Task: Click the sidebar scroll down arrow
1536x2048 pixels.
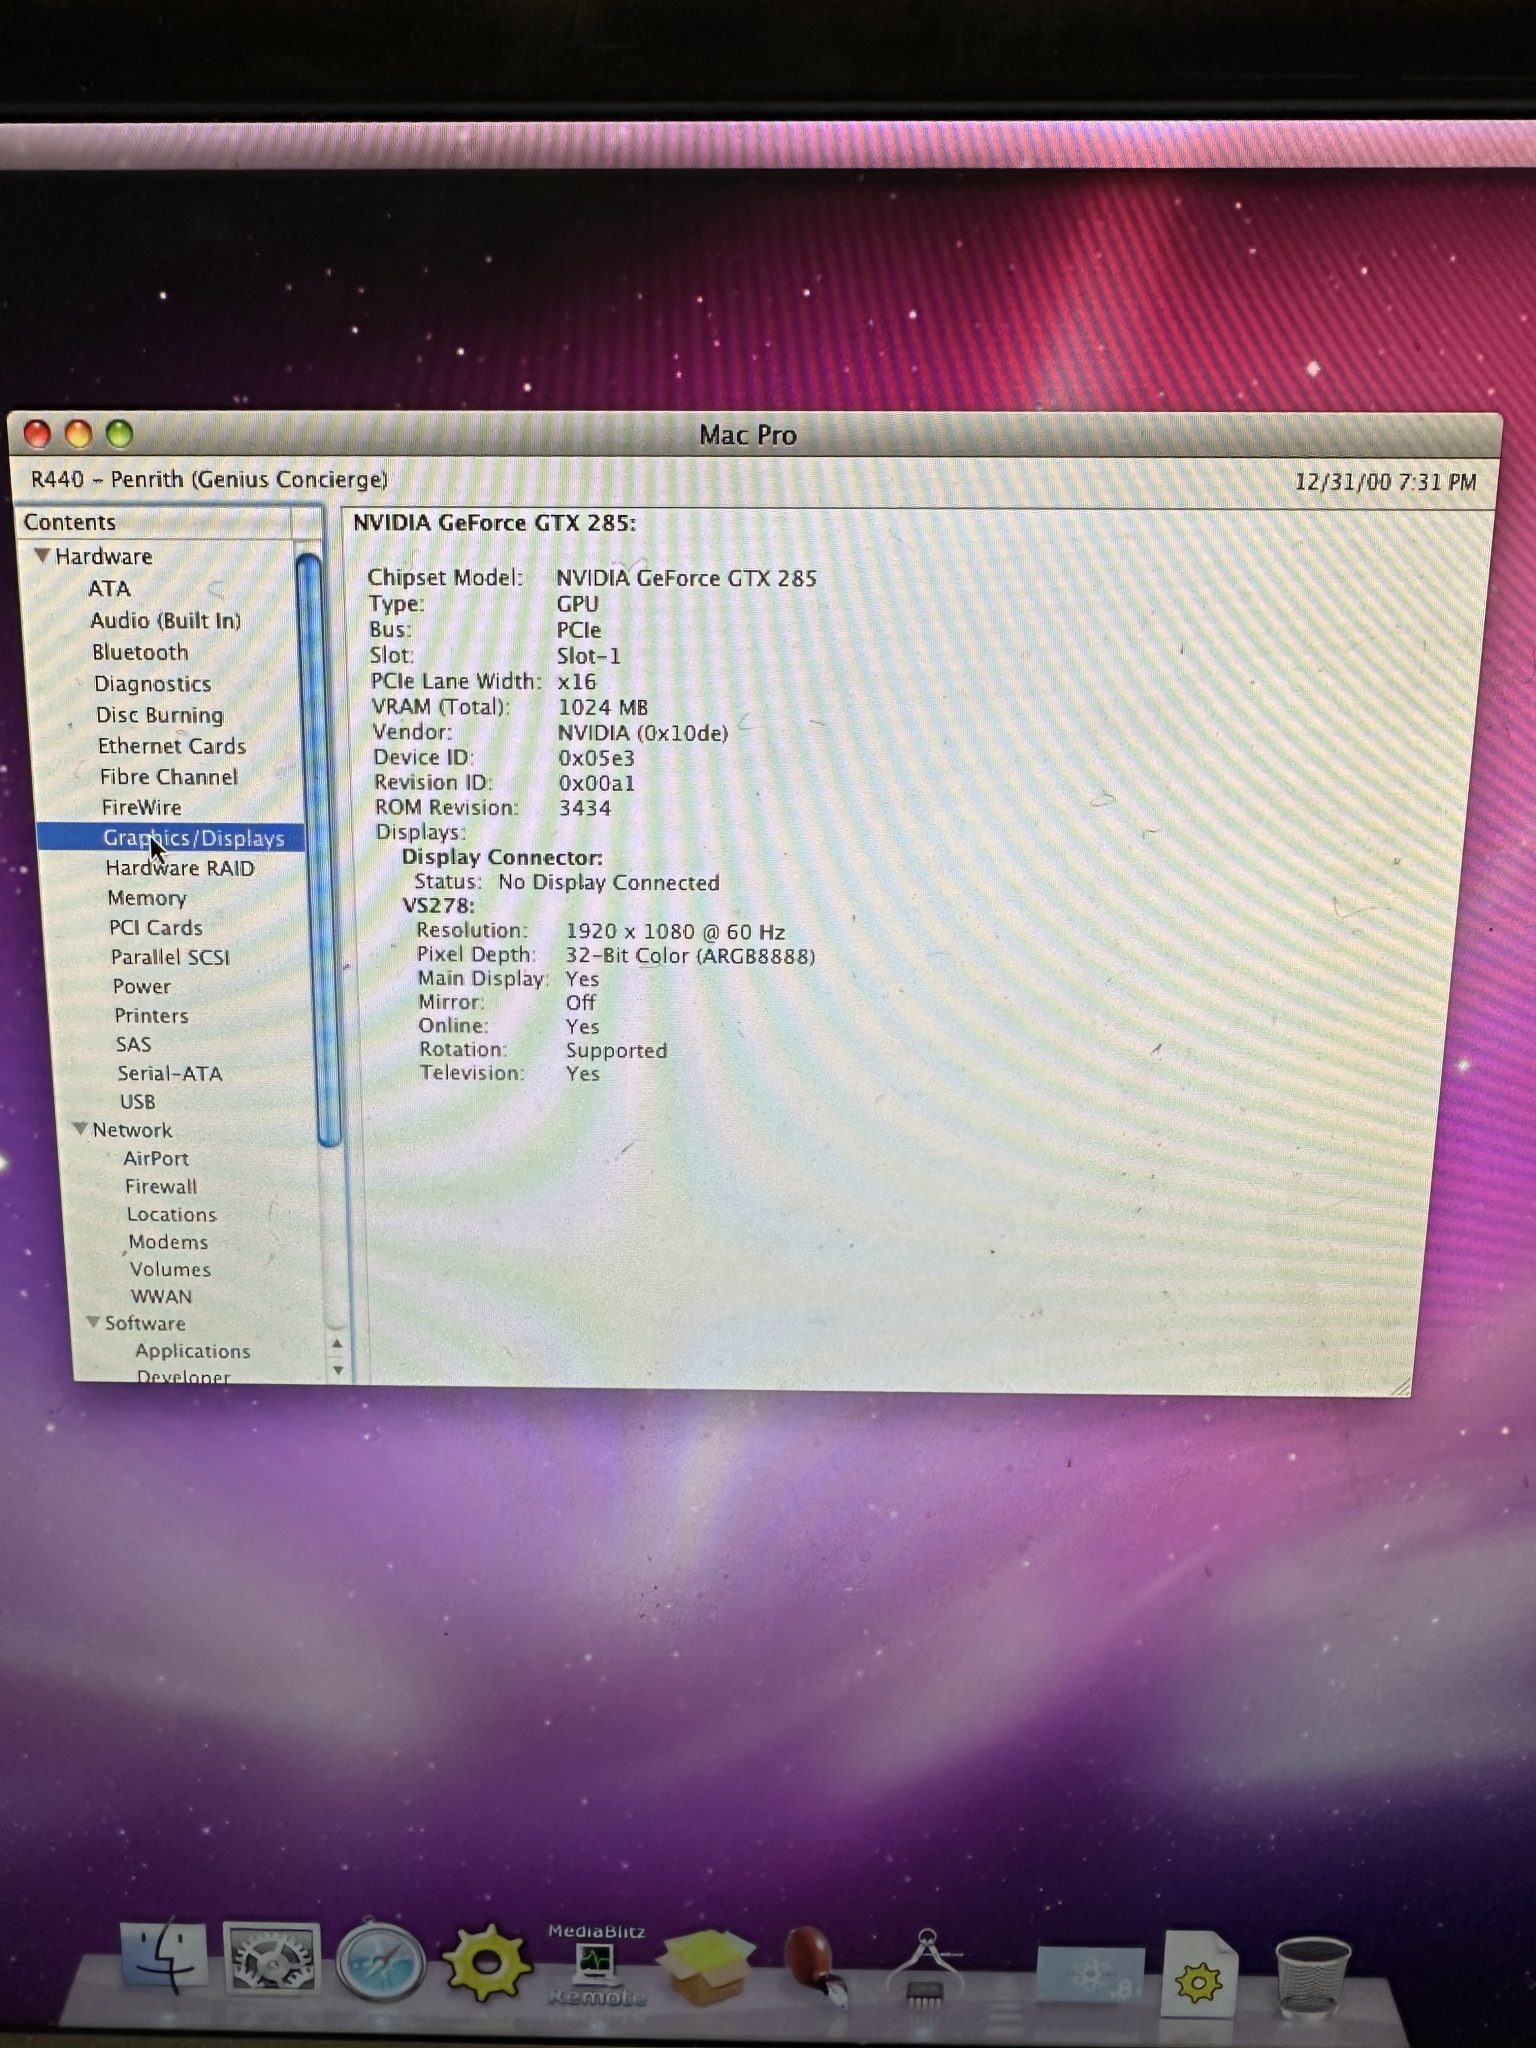Action: 338,1369
